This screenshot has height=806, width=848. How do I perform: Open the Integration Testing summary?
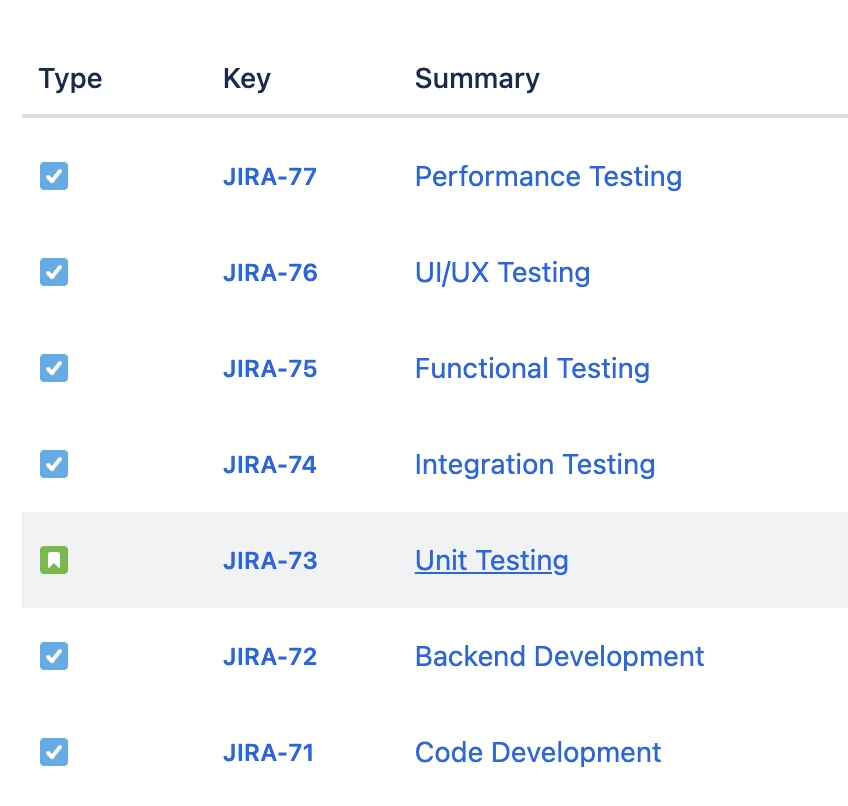click(x=535, y=465)
